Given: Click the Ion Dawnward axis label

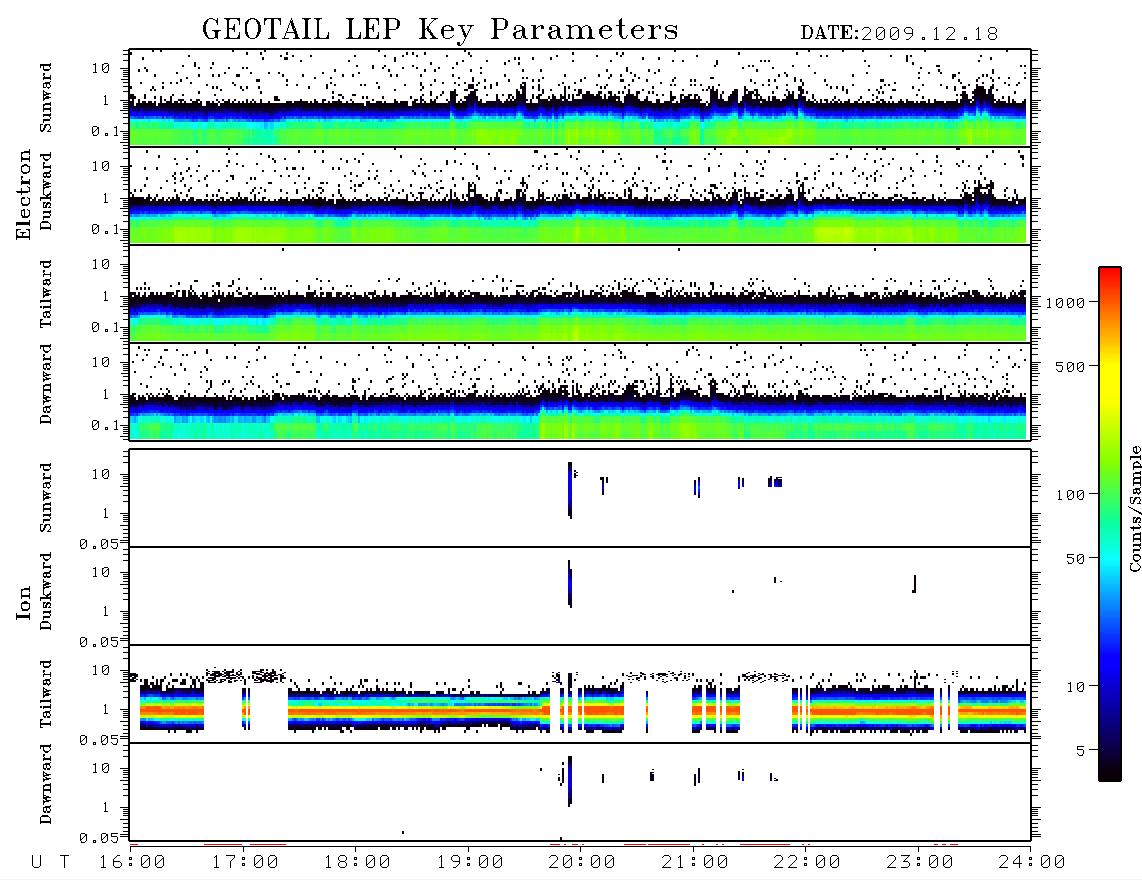Looking at the screenshot, I should (46, 784).
